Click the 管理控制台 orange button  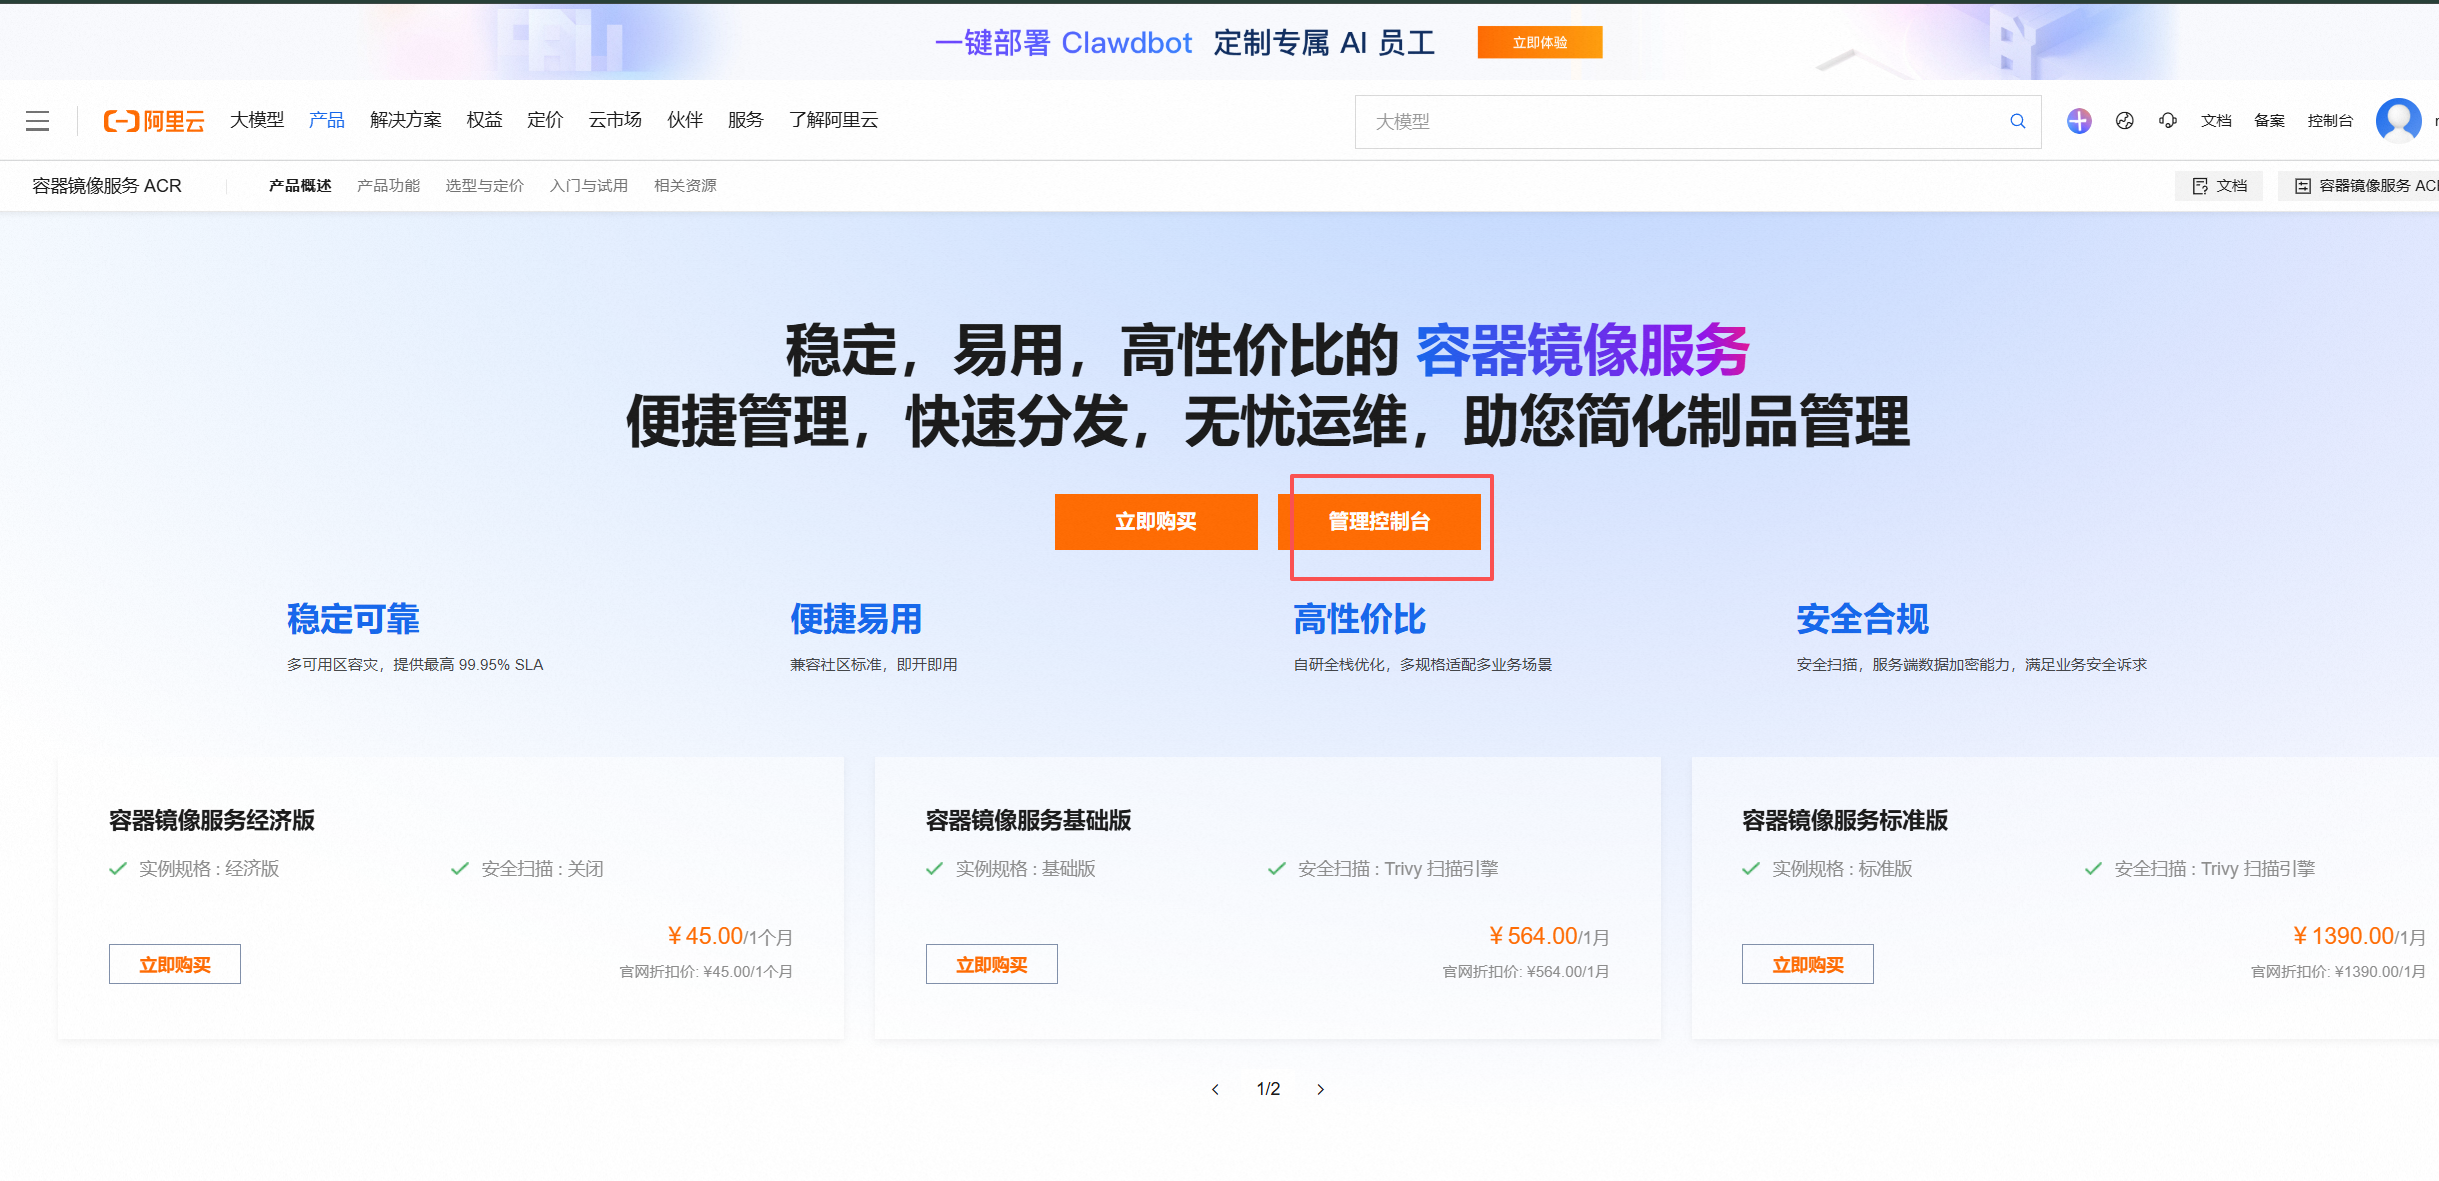1378,521
